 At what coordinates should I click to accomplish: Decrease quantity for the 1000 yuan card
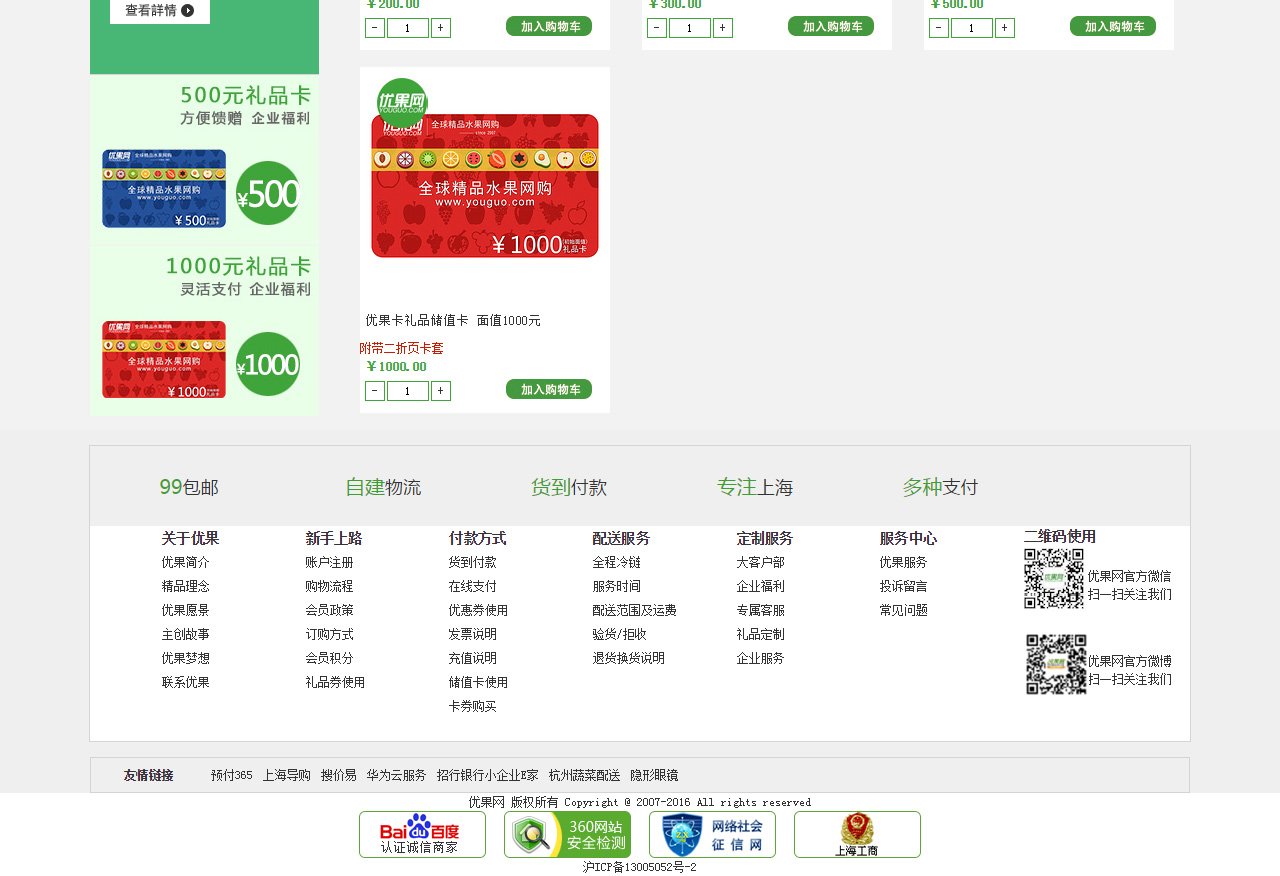pos(375,391)
